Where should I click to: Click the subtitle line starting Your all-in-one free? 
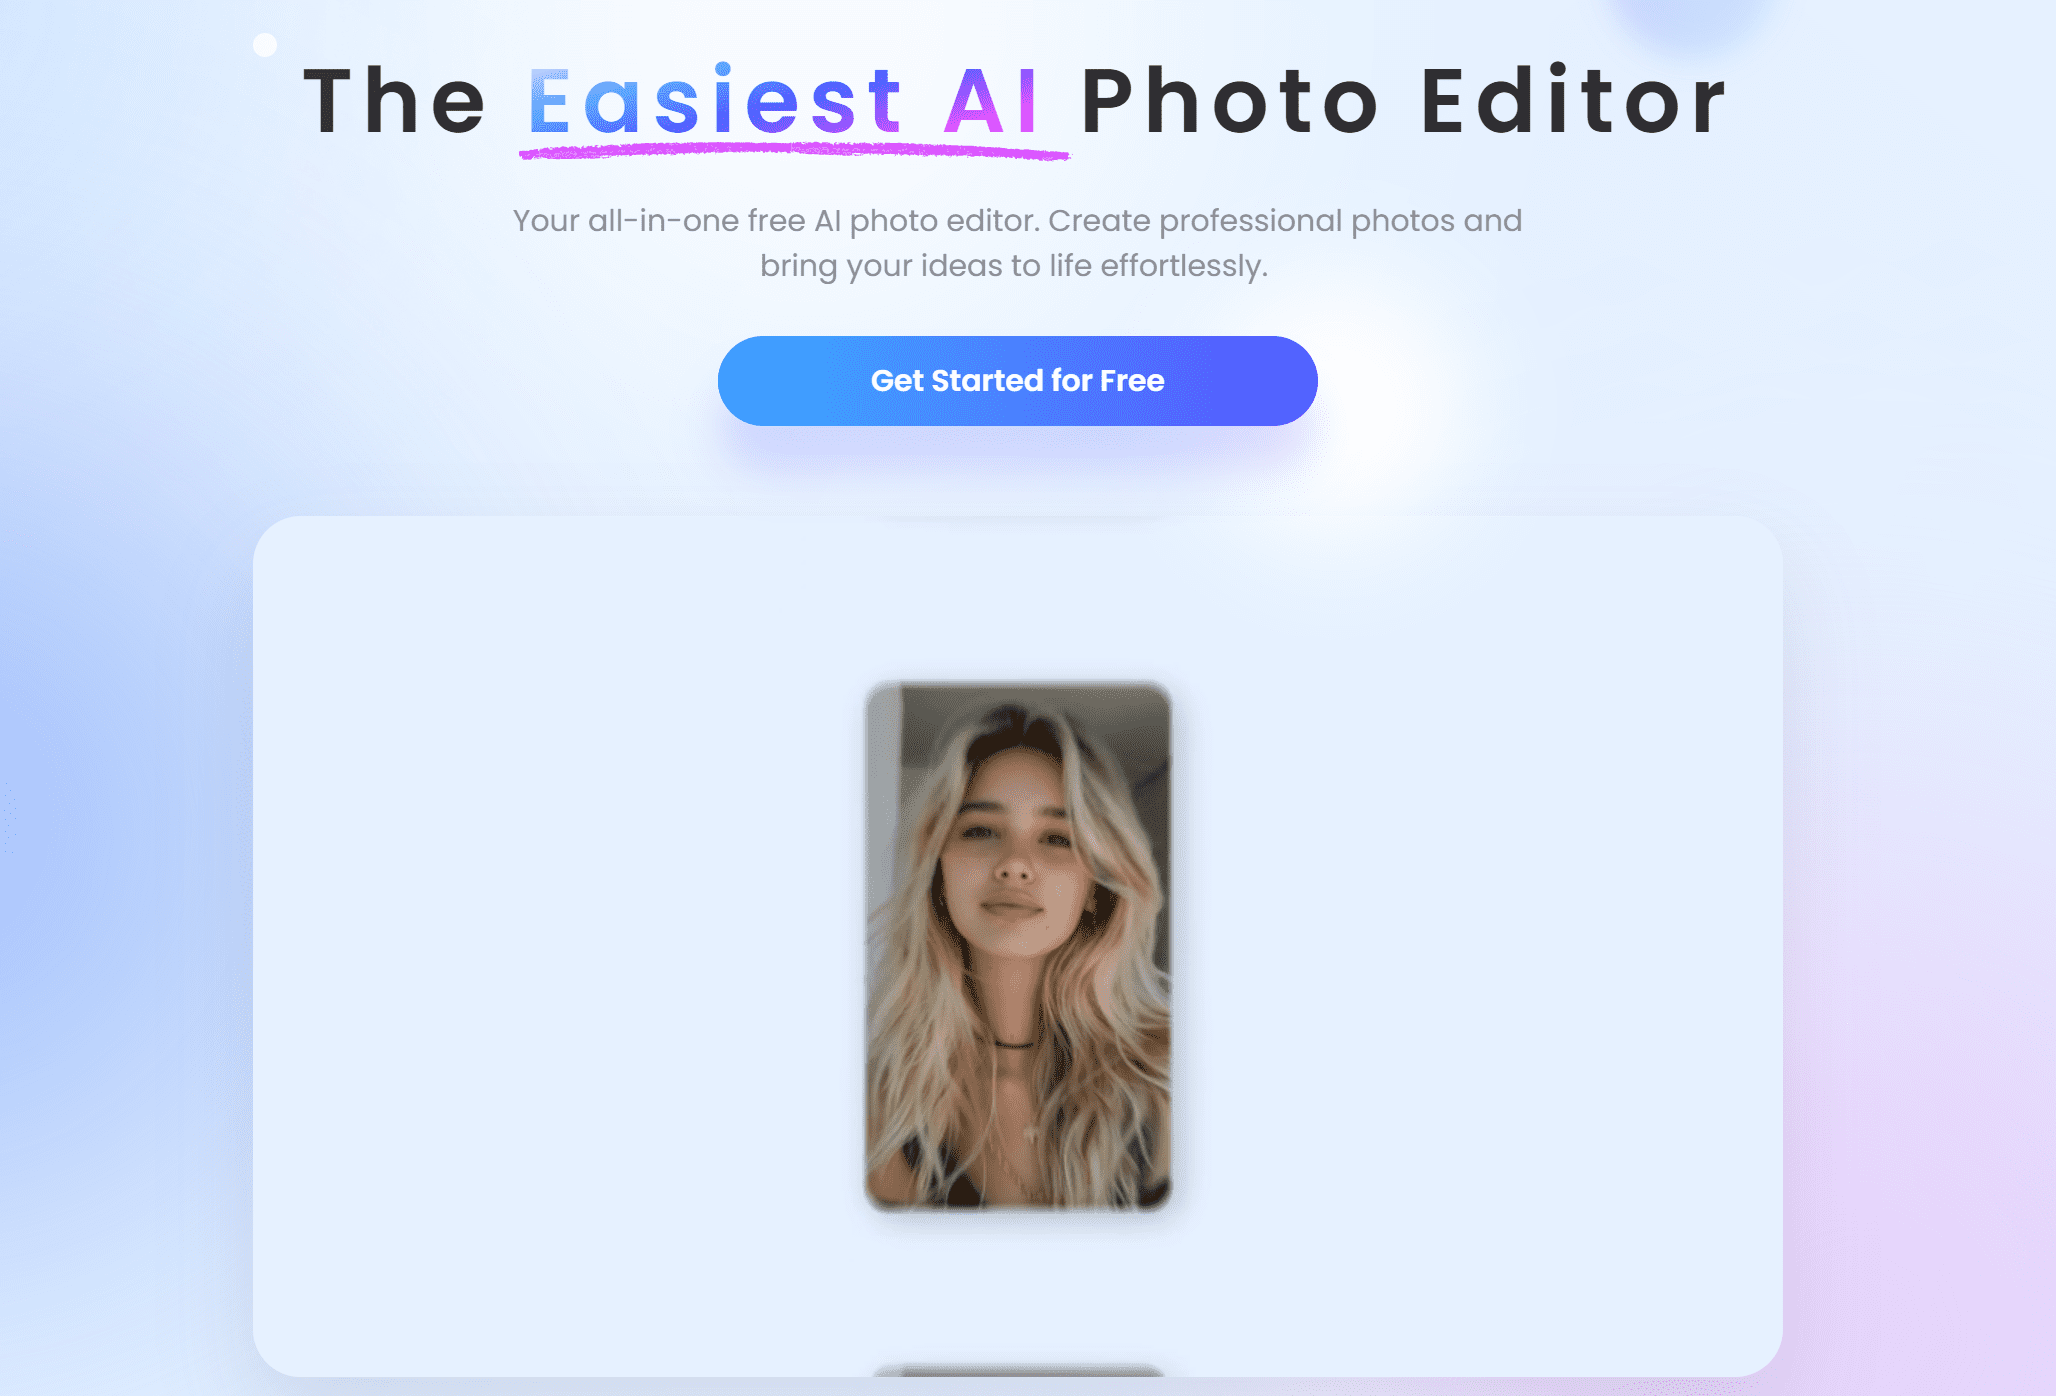pyautogui.click(x=1017, y=221)
